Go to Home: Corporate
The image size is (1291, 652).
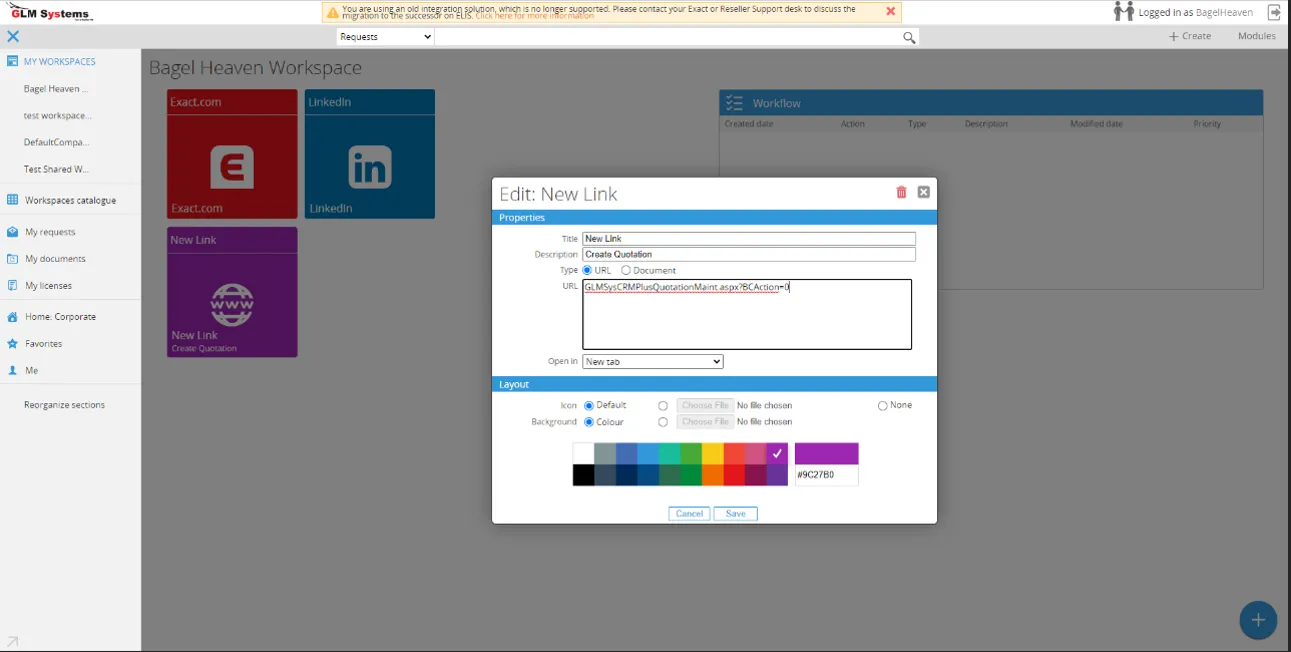pyautogui.click(x=63, y=317)
